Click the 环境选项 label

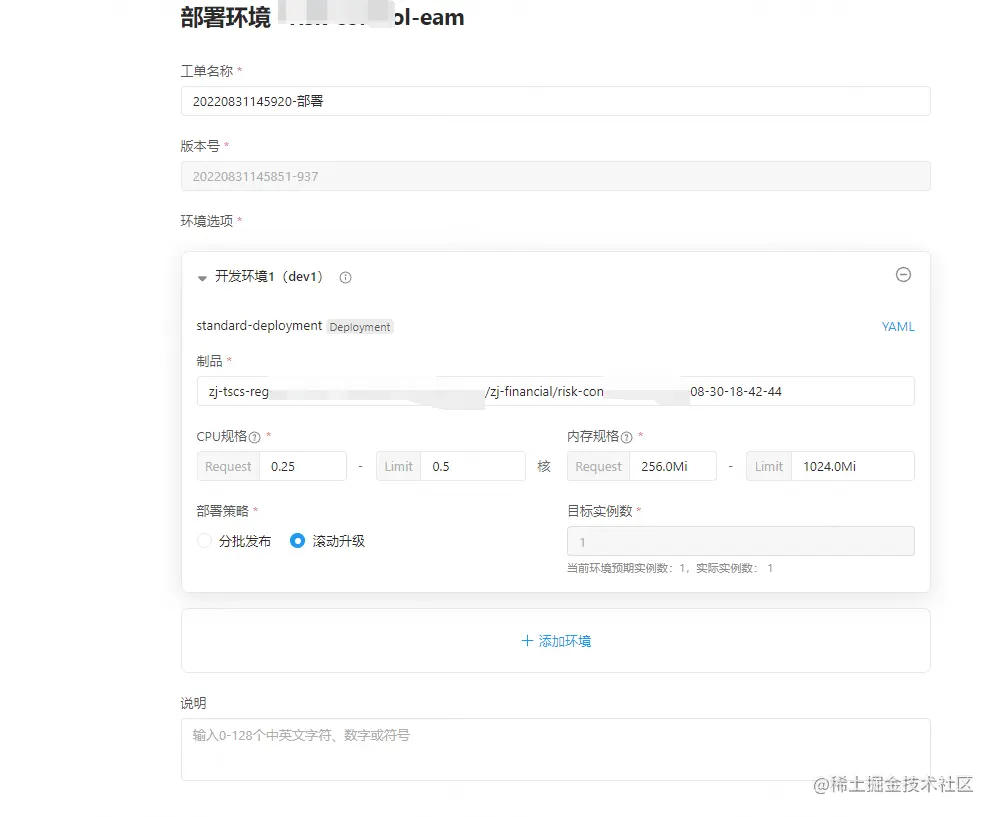pos(207,221)
